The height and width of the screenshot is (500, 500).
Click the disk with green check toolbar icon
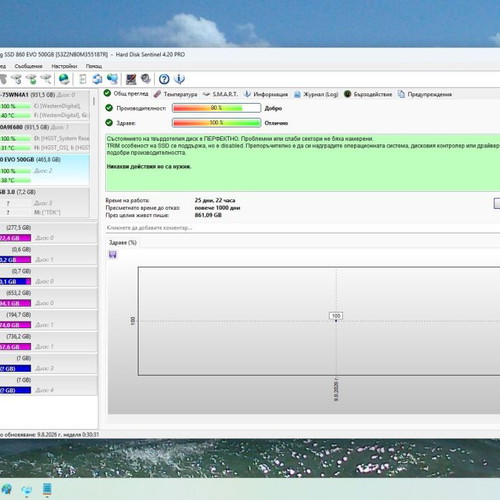[x=31, y=79]
